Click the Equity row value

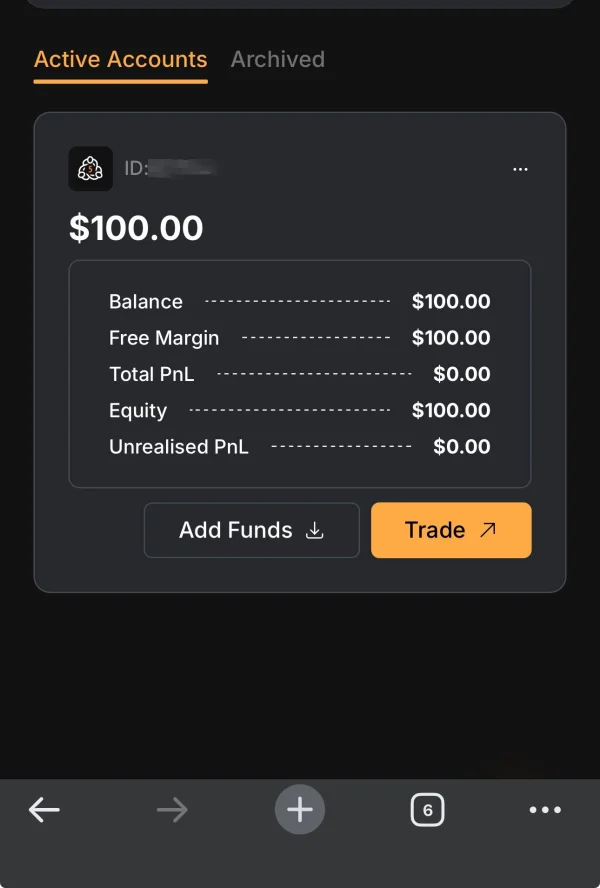point(451,410)
